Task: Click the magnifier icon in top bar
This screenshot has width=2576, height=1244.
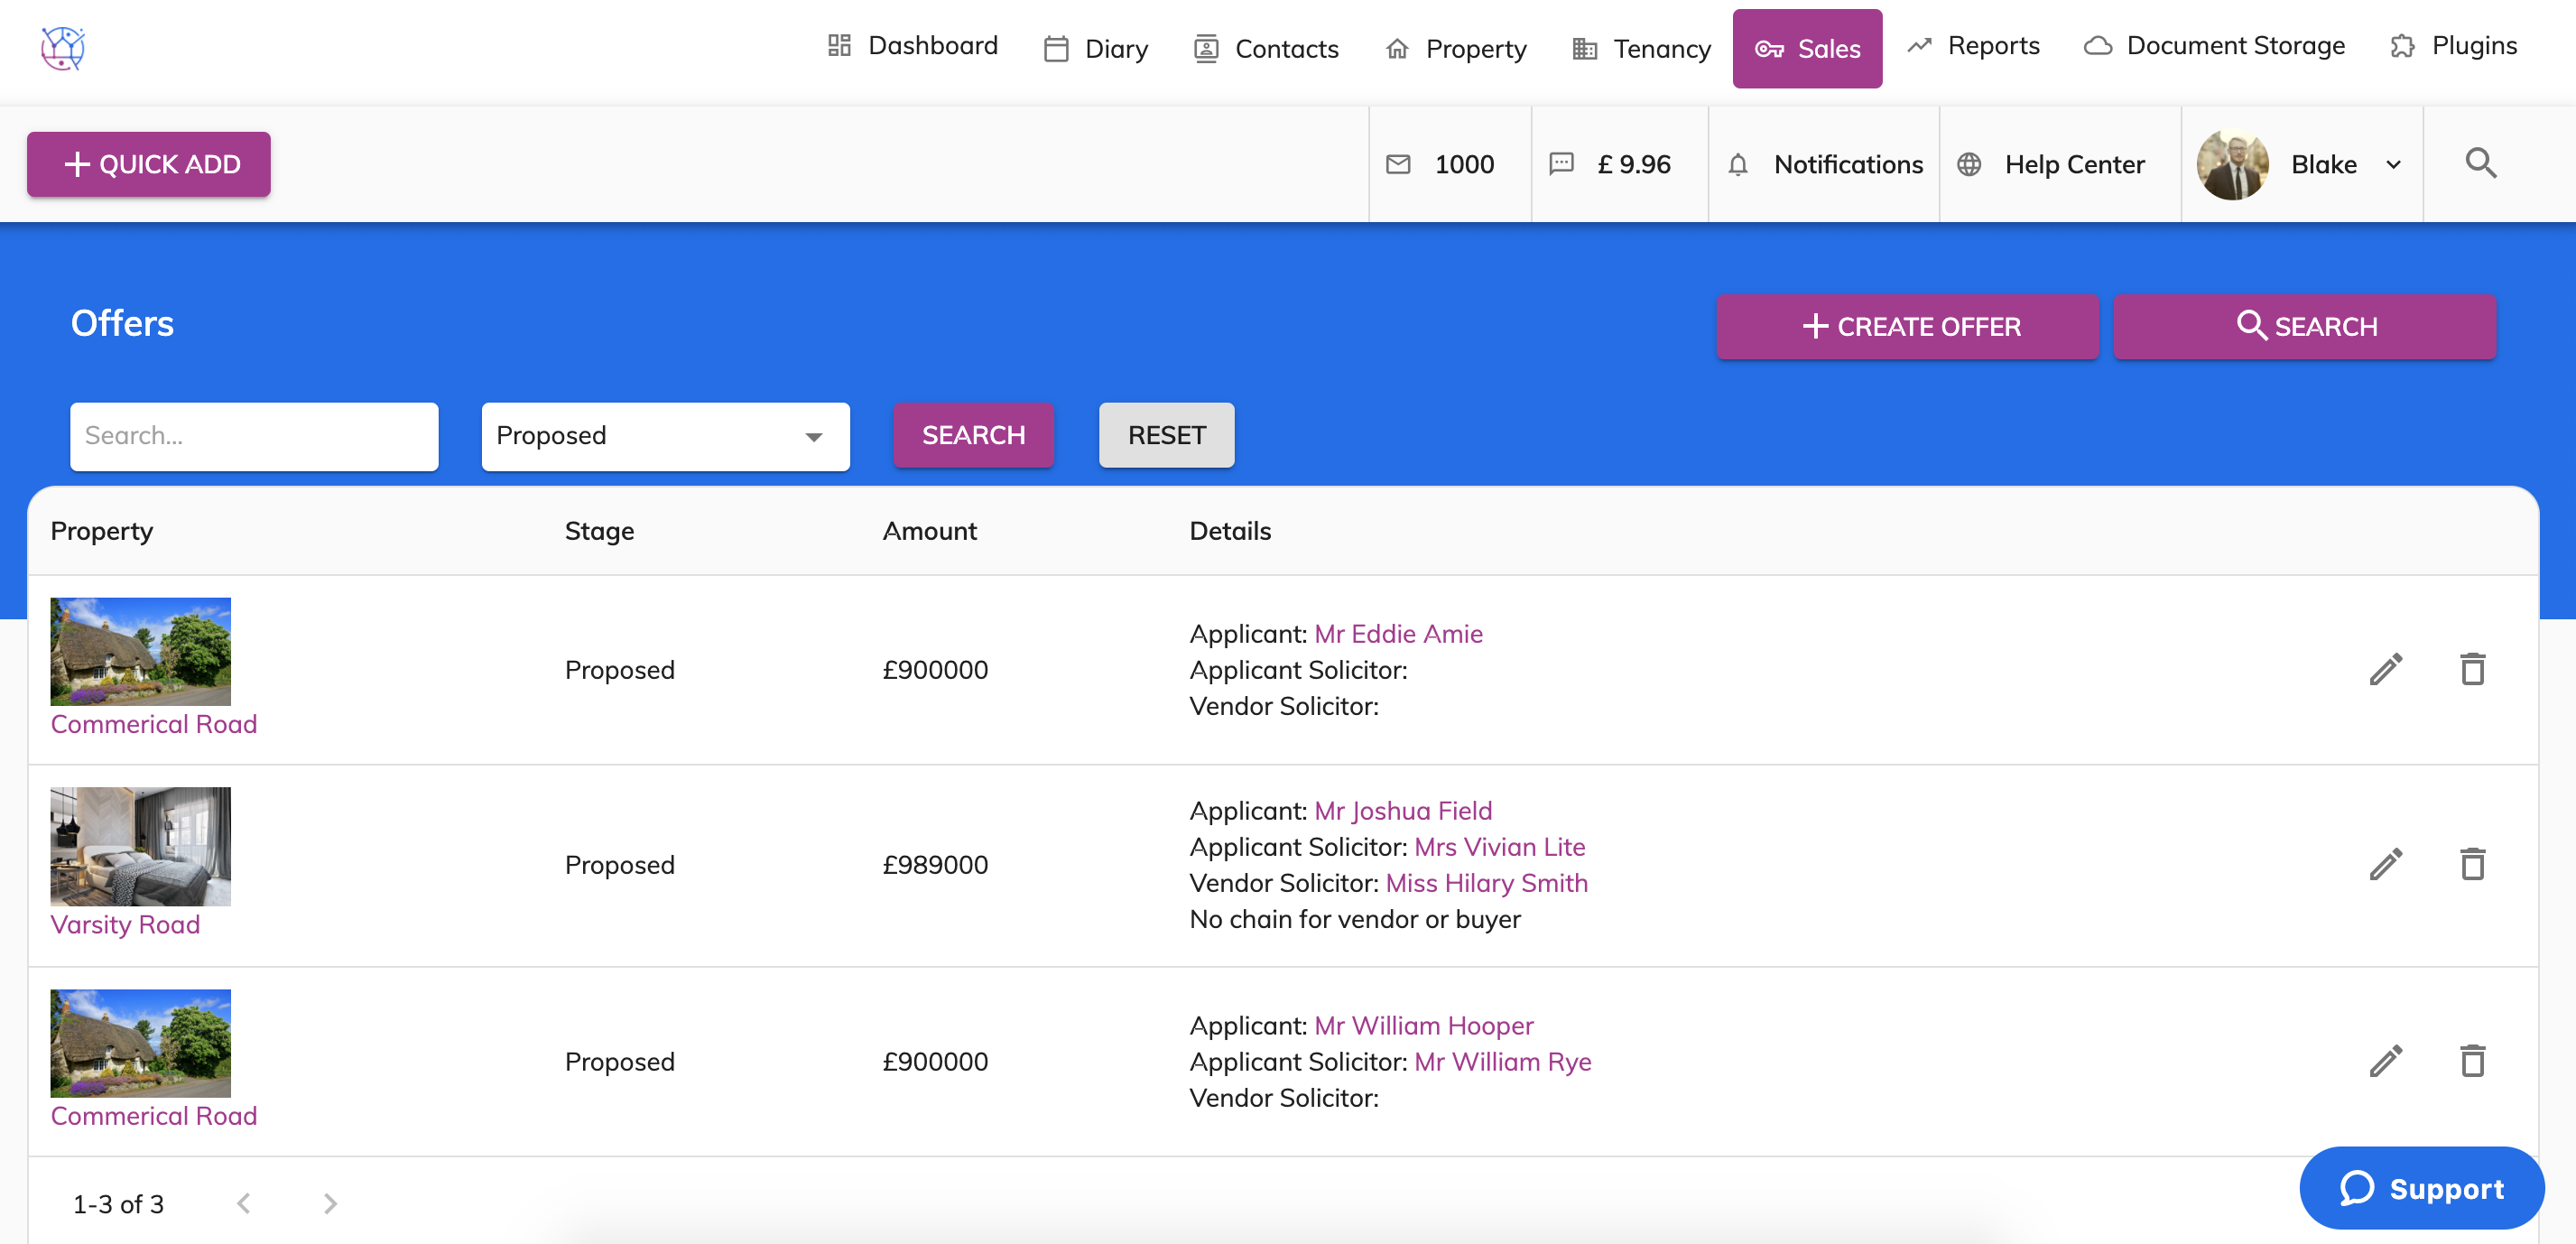Action: tap(2480, 164)
